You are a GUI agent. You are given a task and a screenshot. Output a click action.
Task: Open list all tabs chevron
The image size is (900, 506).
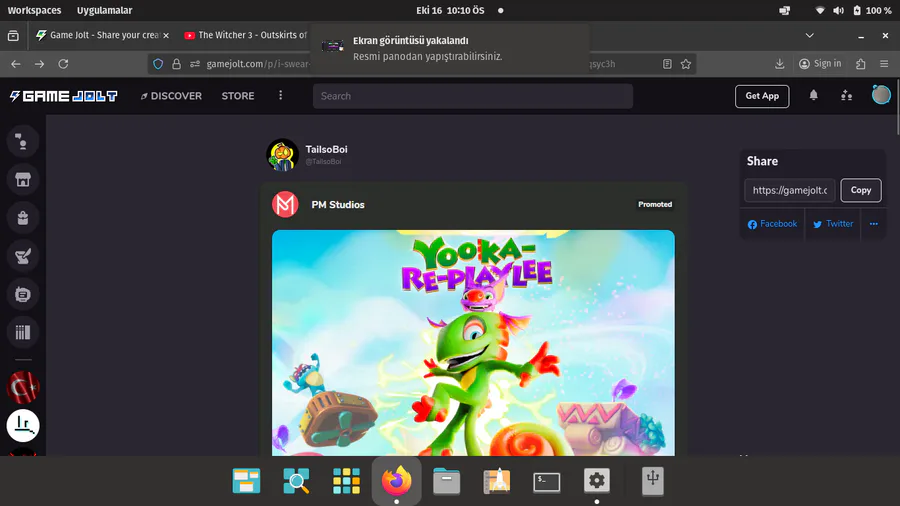coord(809,36)
